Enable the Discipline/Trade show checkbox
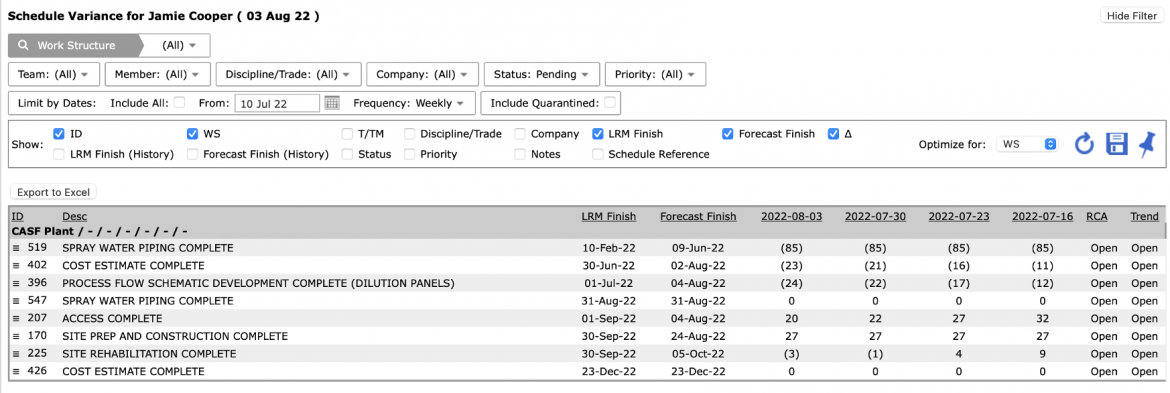 click(x=410, y=134)
